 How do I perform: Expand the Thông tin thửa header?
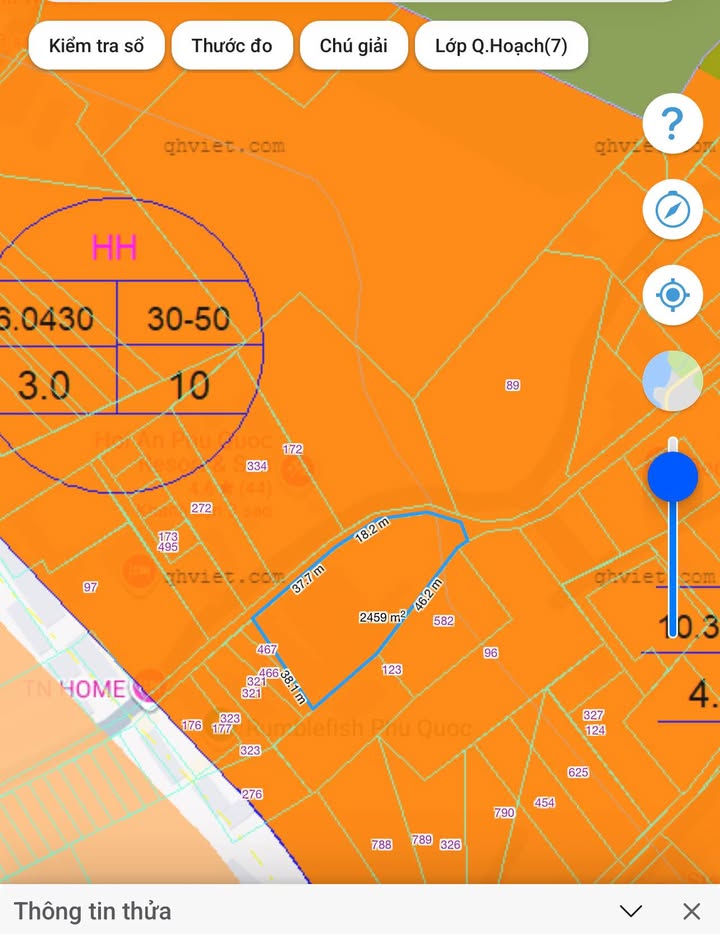pos(93,911)
